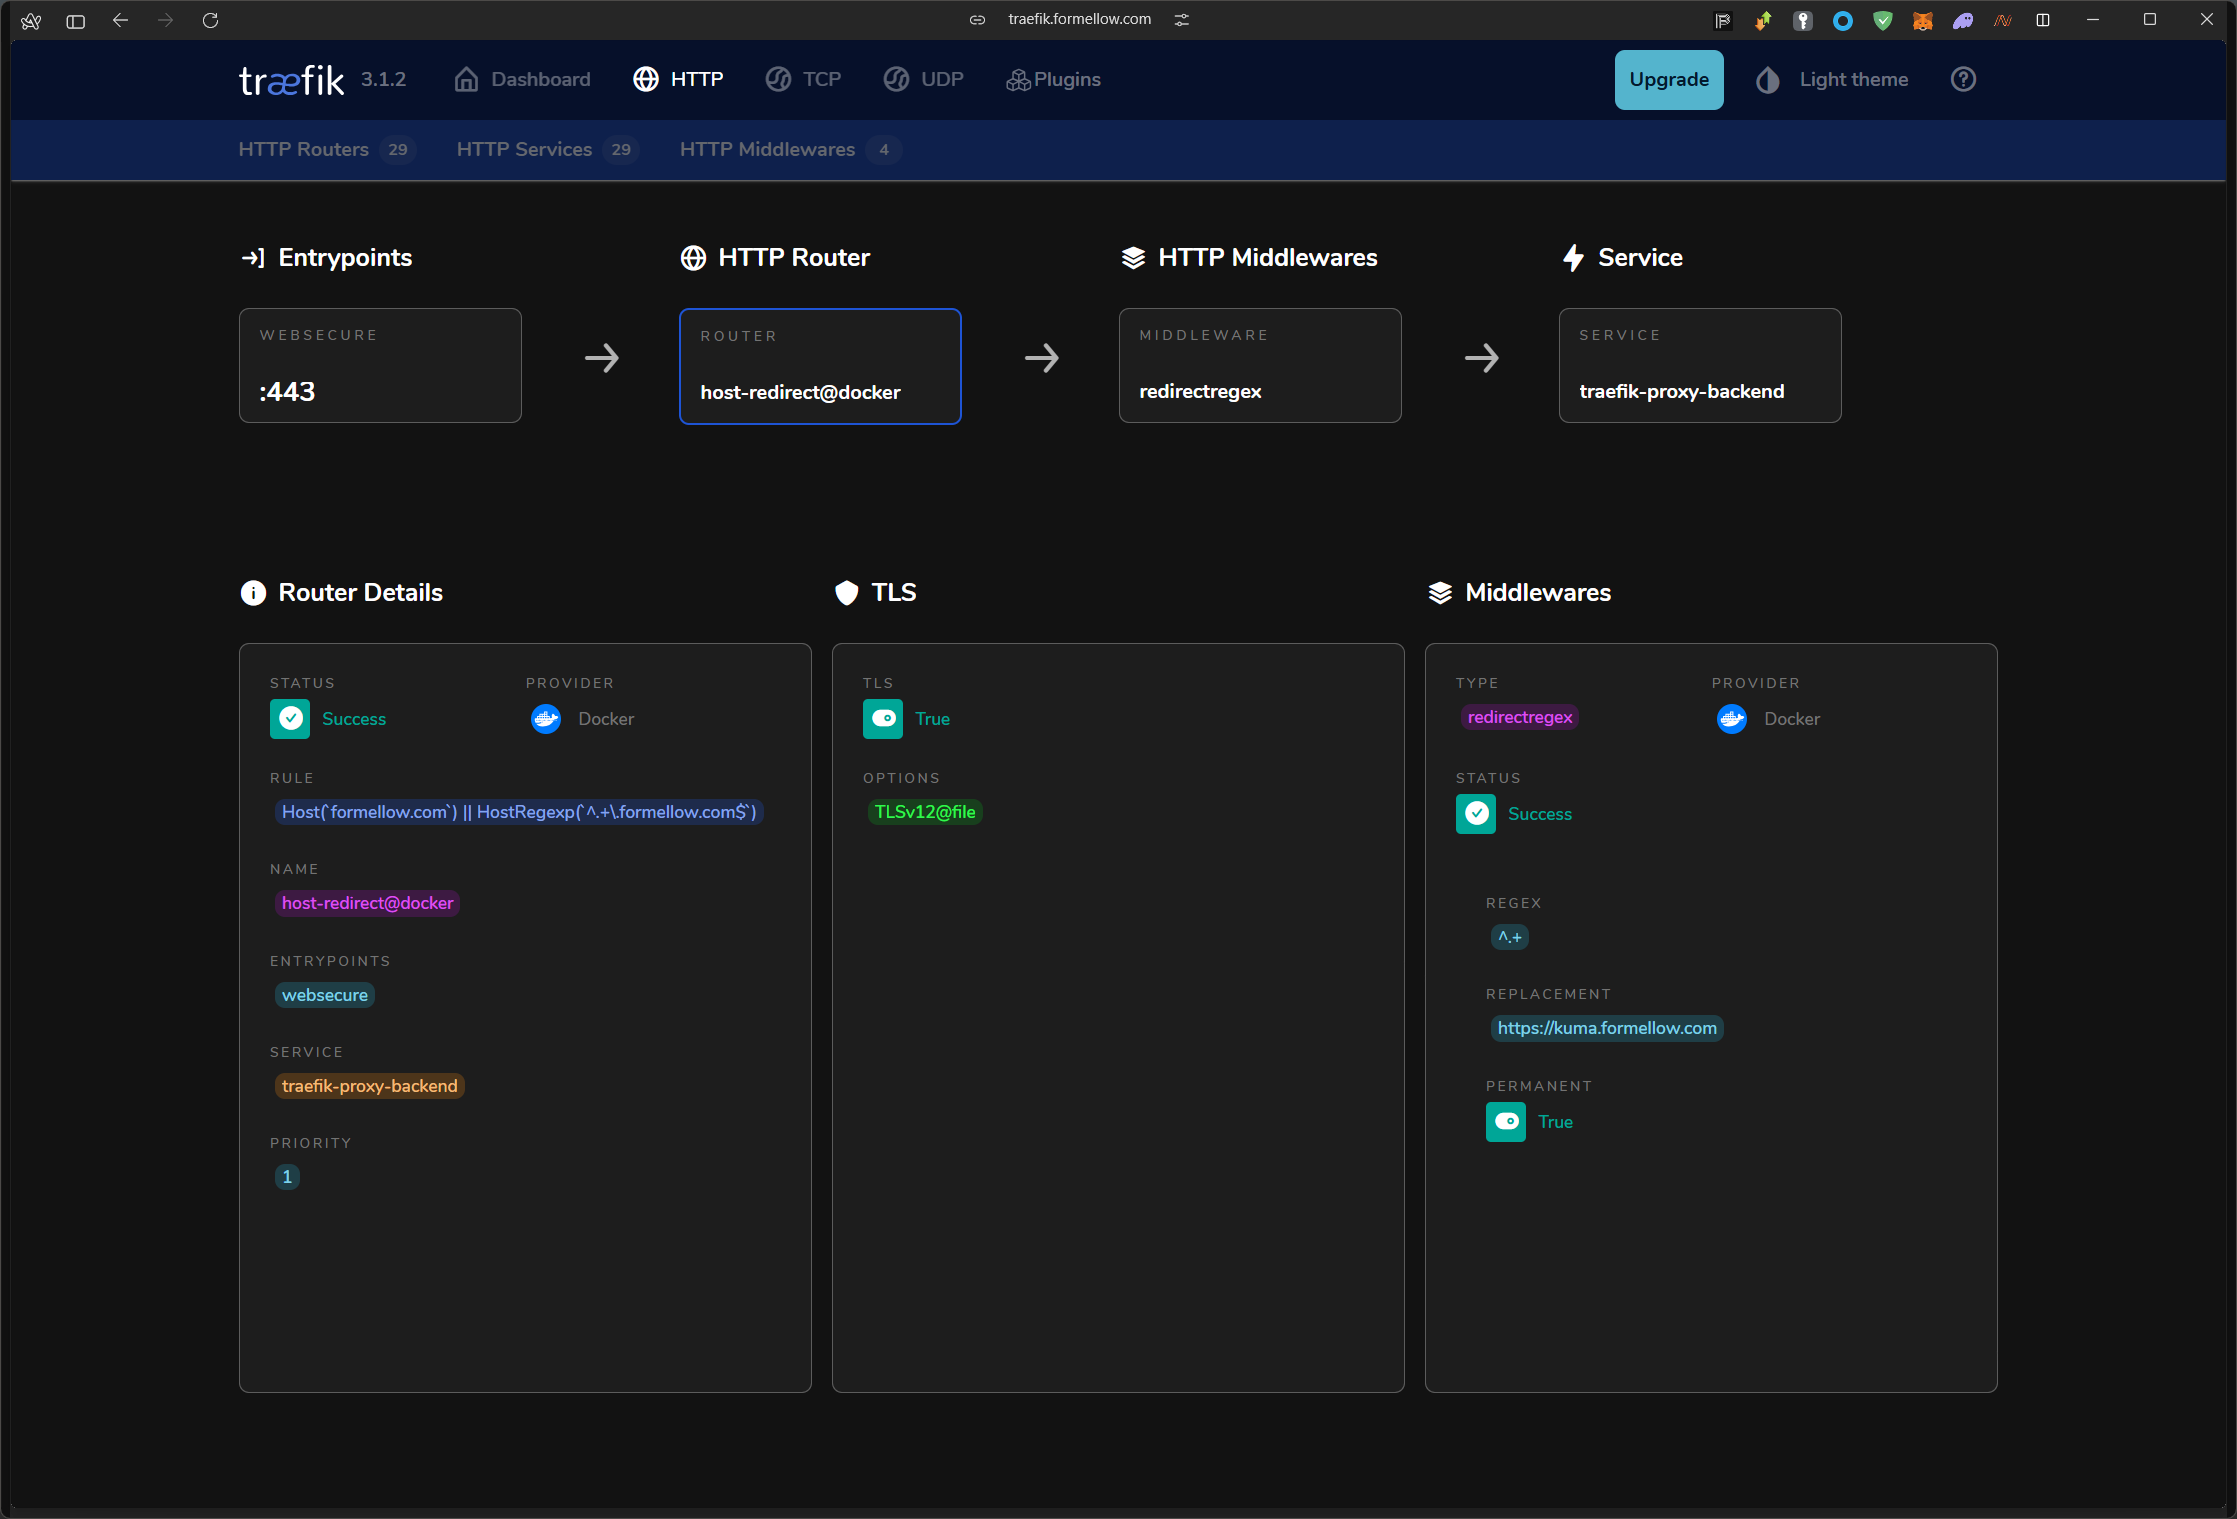Select the HTTP globe icon in navbar
The image size is (2237, 1519).
pyautogui.click(x=646, y=80)
